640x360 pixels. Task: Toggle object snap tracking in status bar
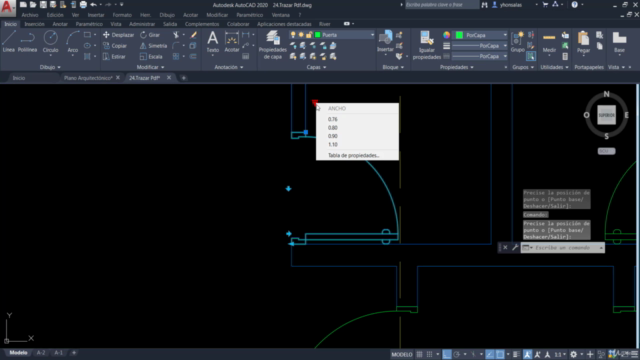coord(490,354)
